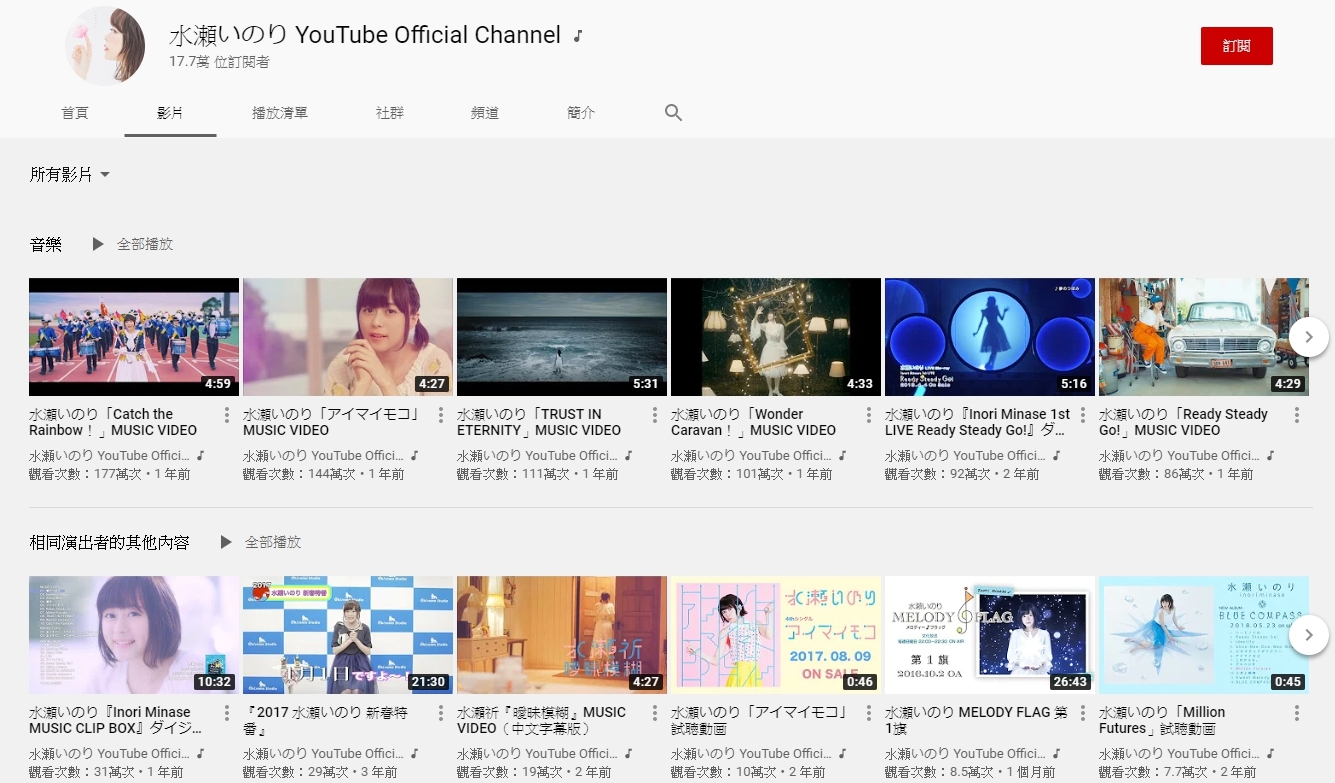Click view count 觀看次數：92萬次
Image resolution: width=1335 pixels, height=783 pixels.
pos(940,474)
